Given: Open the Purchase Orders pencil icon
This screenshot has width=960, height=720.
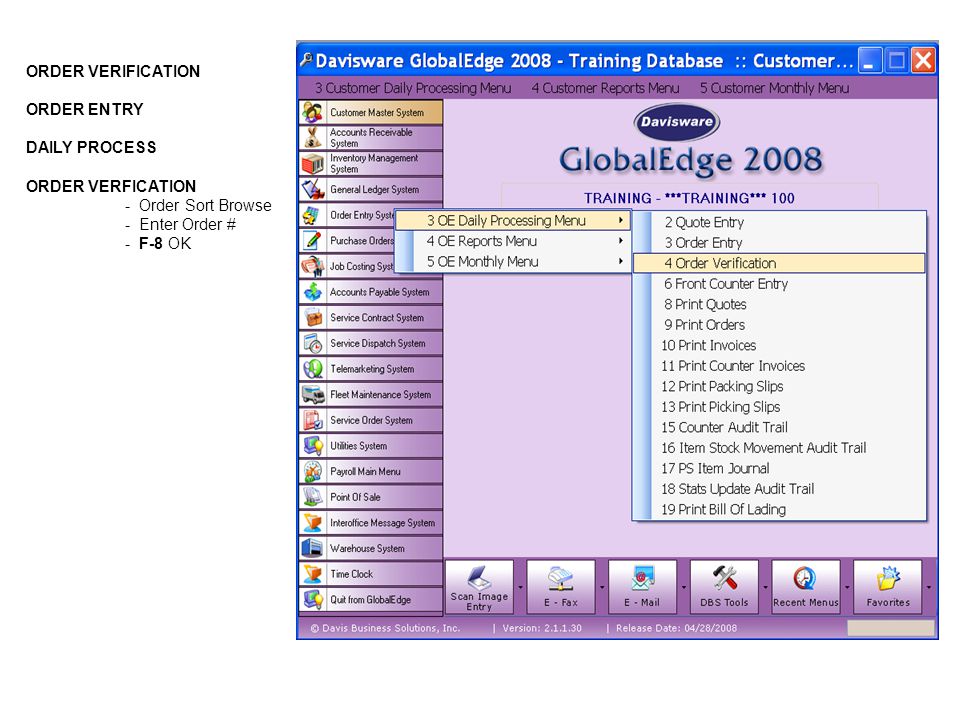Looking at the screenshot, I should (313, 241).
